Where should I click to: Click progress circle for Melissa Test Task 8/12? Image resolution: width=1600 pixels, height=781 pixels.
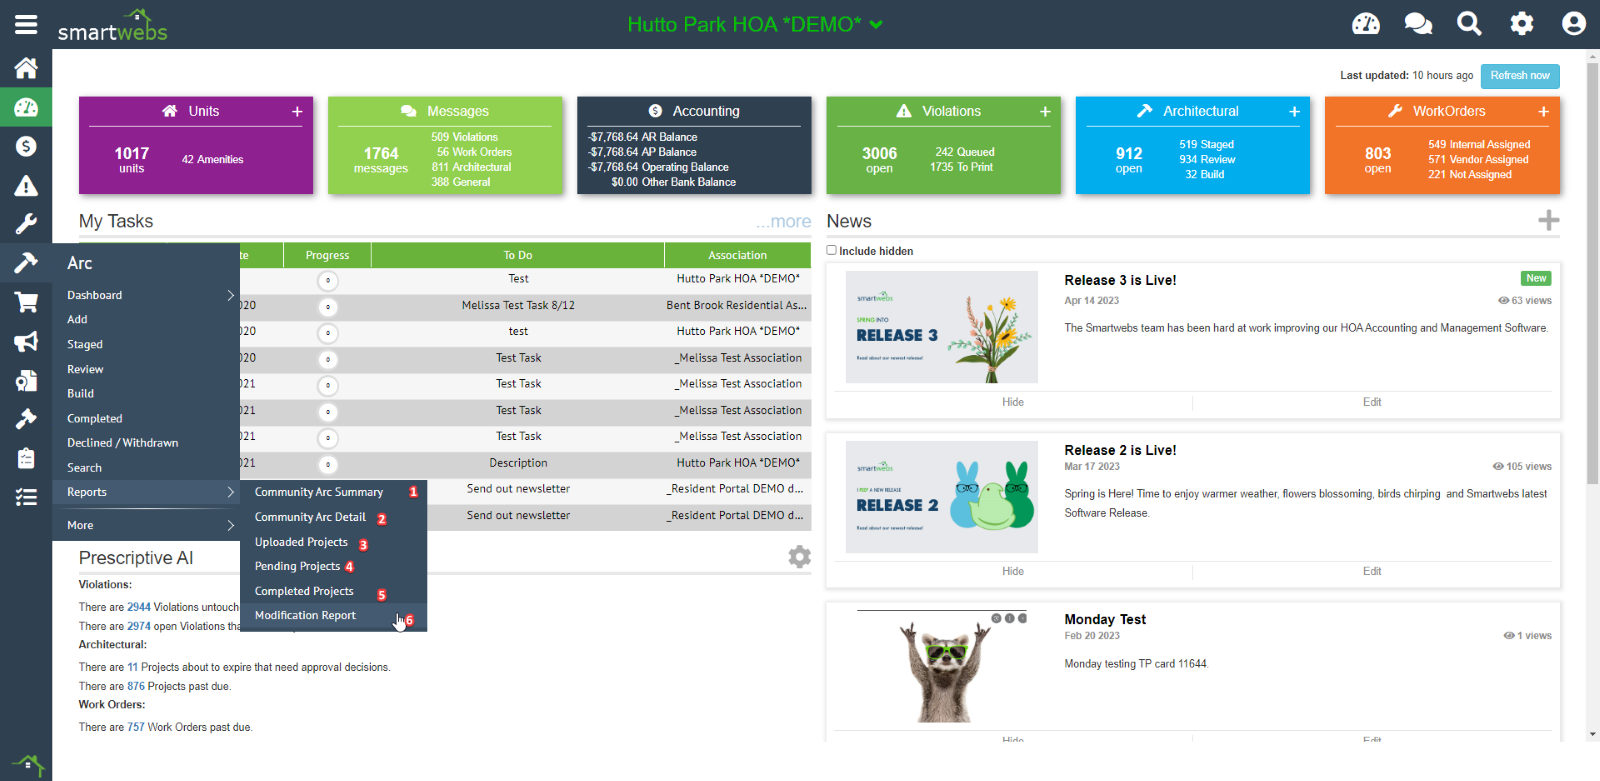328,307
